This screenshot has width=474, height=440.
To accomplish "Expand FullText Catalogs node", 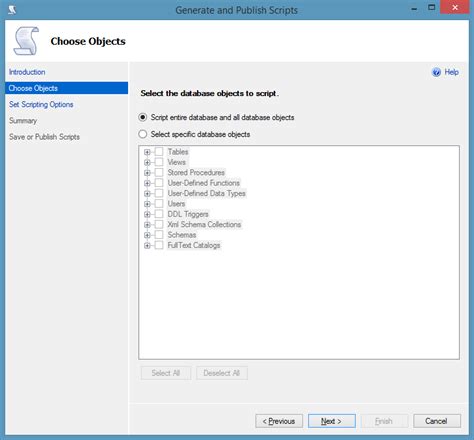I will pyautogui.click(x=147, y=246).
